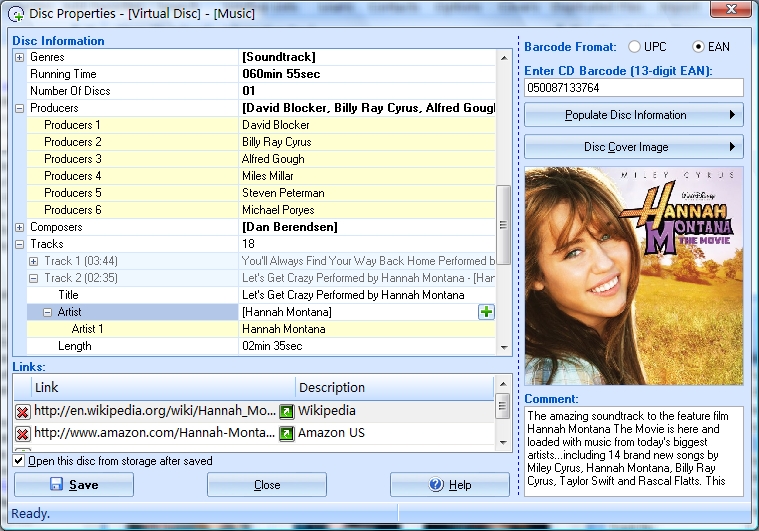Click disc information scroll down arrow

click(503, 347)
